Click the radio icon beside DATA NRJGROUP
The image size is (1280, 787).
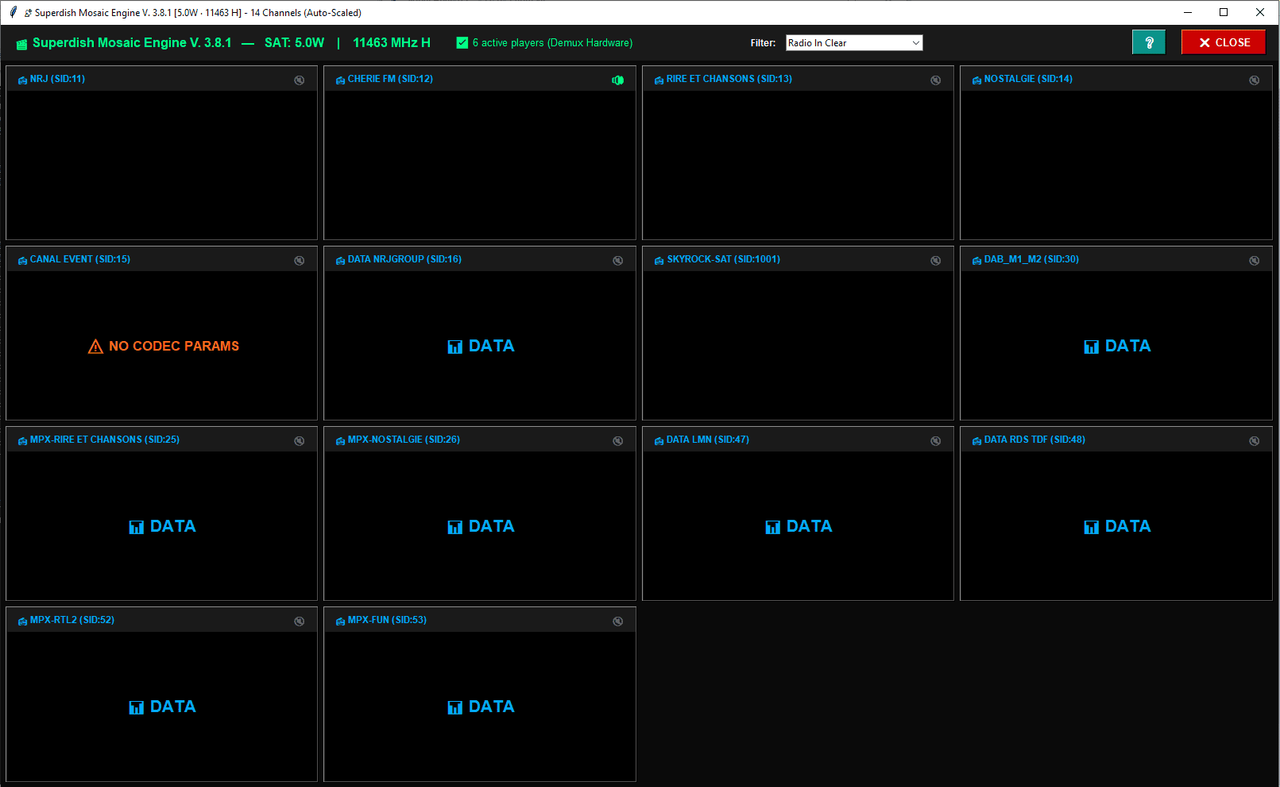341,260
